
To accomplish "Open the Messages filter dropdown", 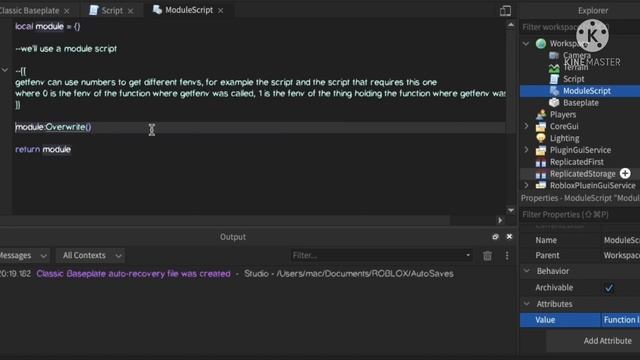I will click(x=24, y=256).
